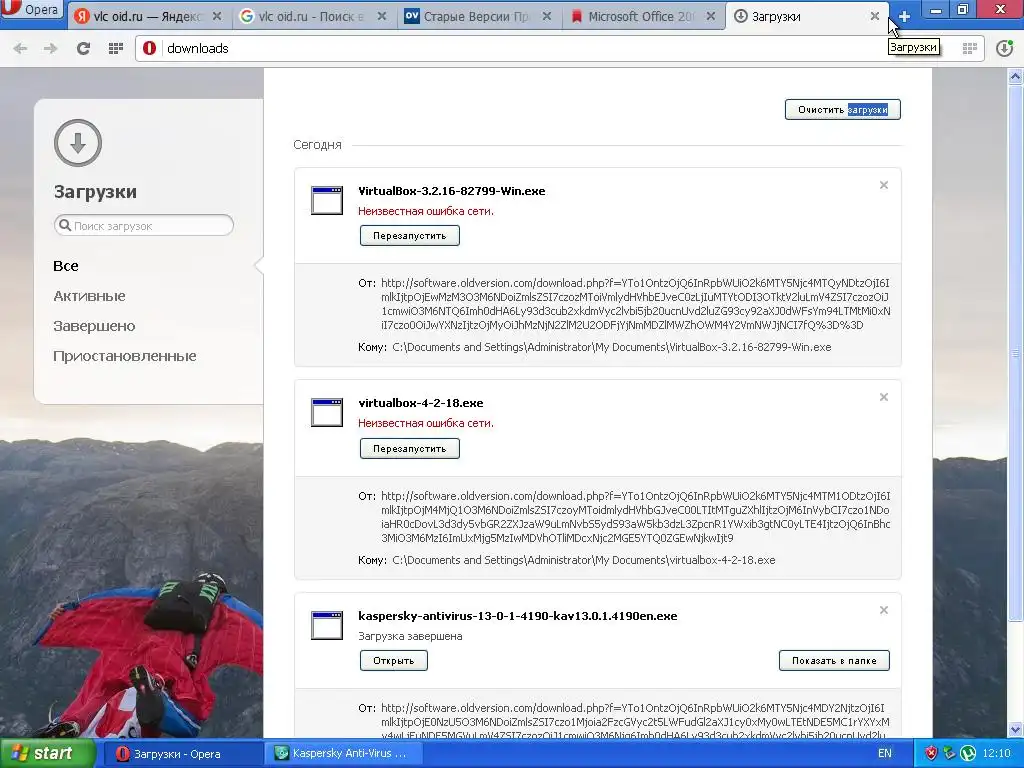Close the Яндекс vlc oid.ru tab

point(217,16)
